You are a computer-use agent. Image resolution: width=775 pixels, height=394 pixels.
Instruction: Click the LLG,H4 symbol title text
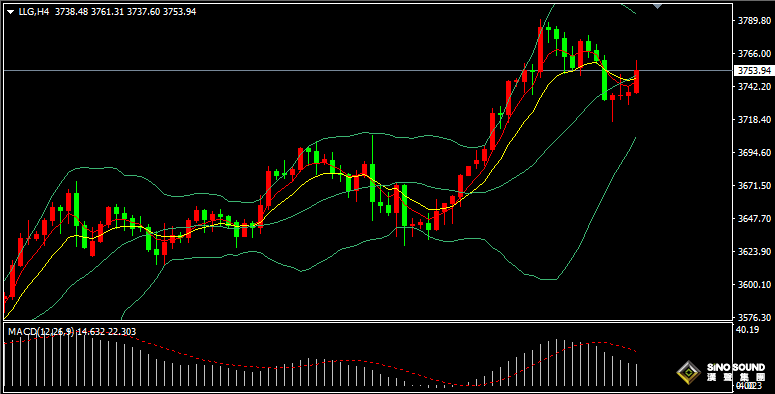point(34,11)
